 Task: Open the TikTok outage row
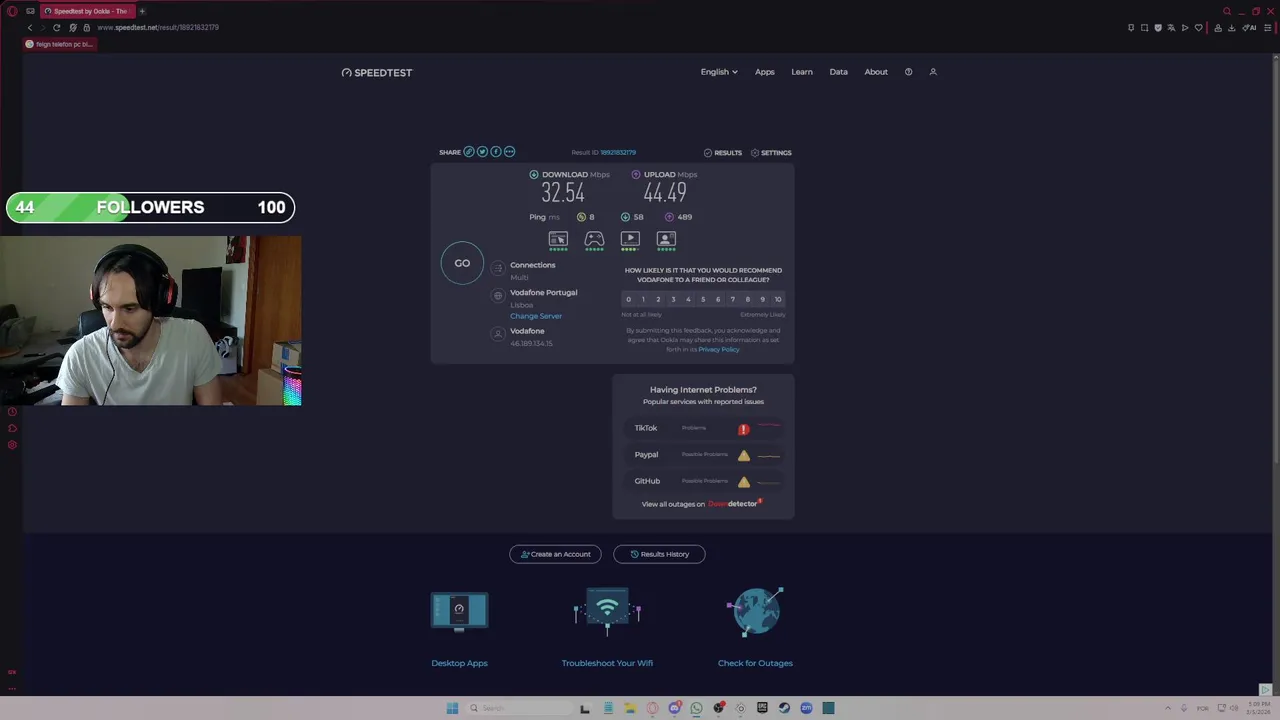point(703,428)
